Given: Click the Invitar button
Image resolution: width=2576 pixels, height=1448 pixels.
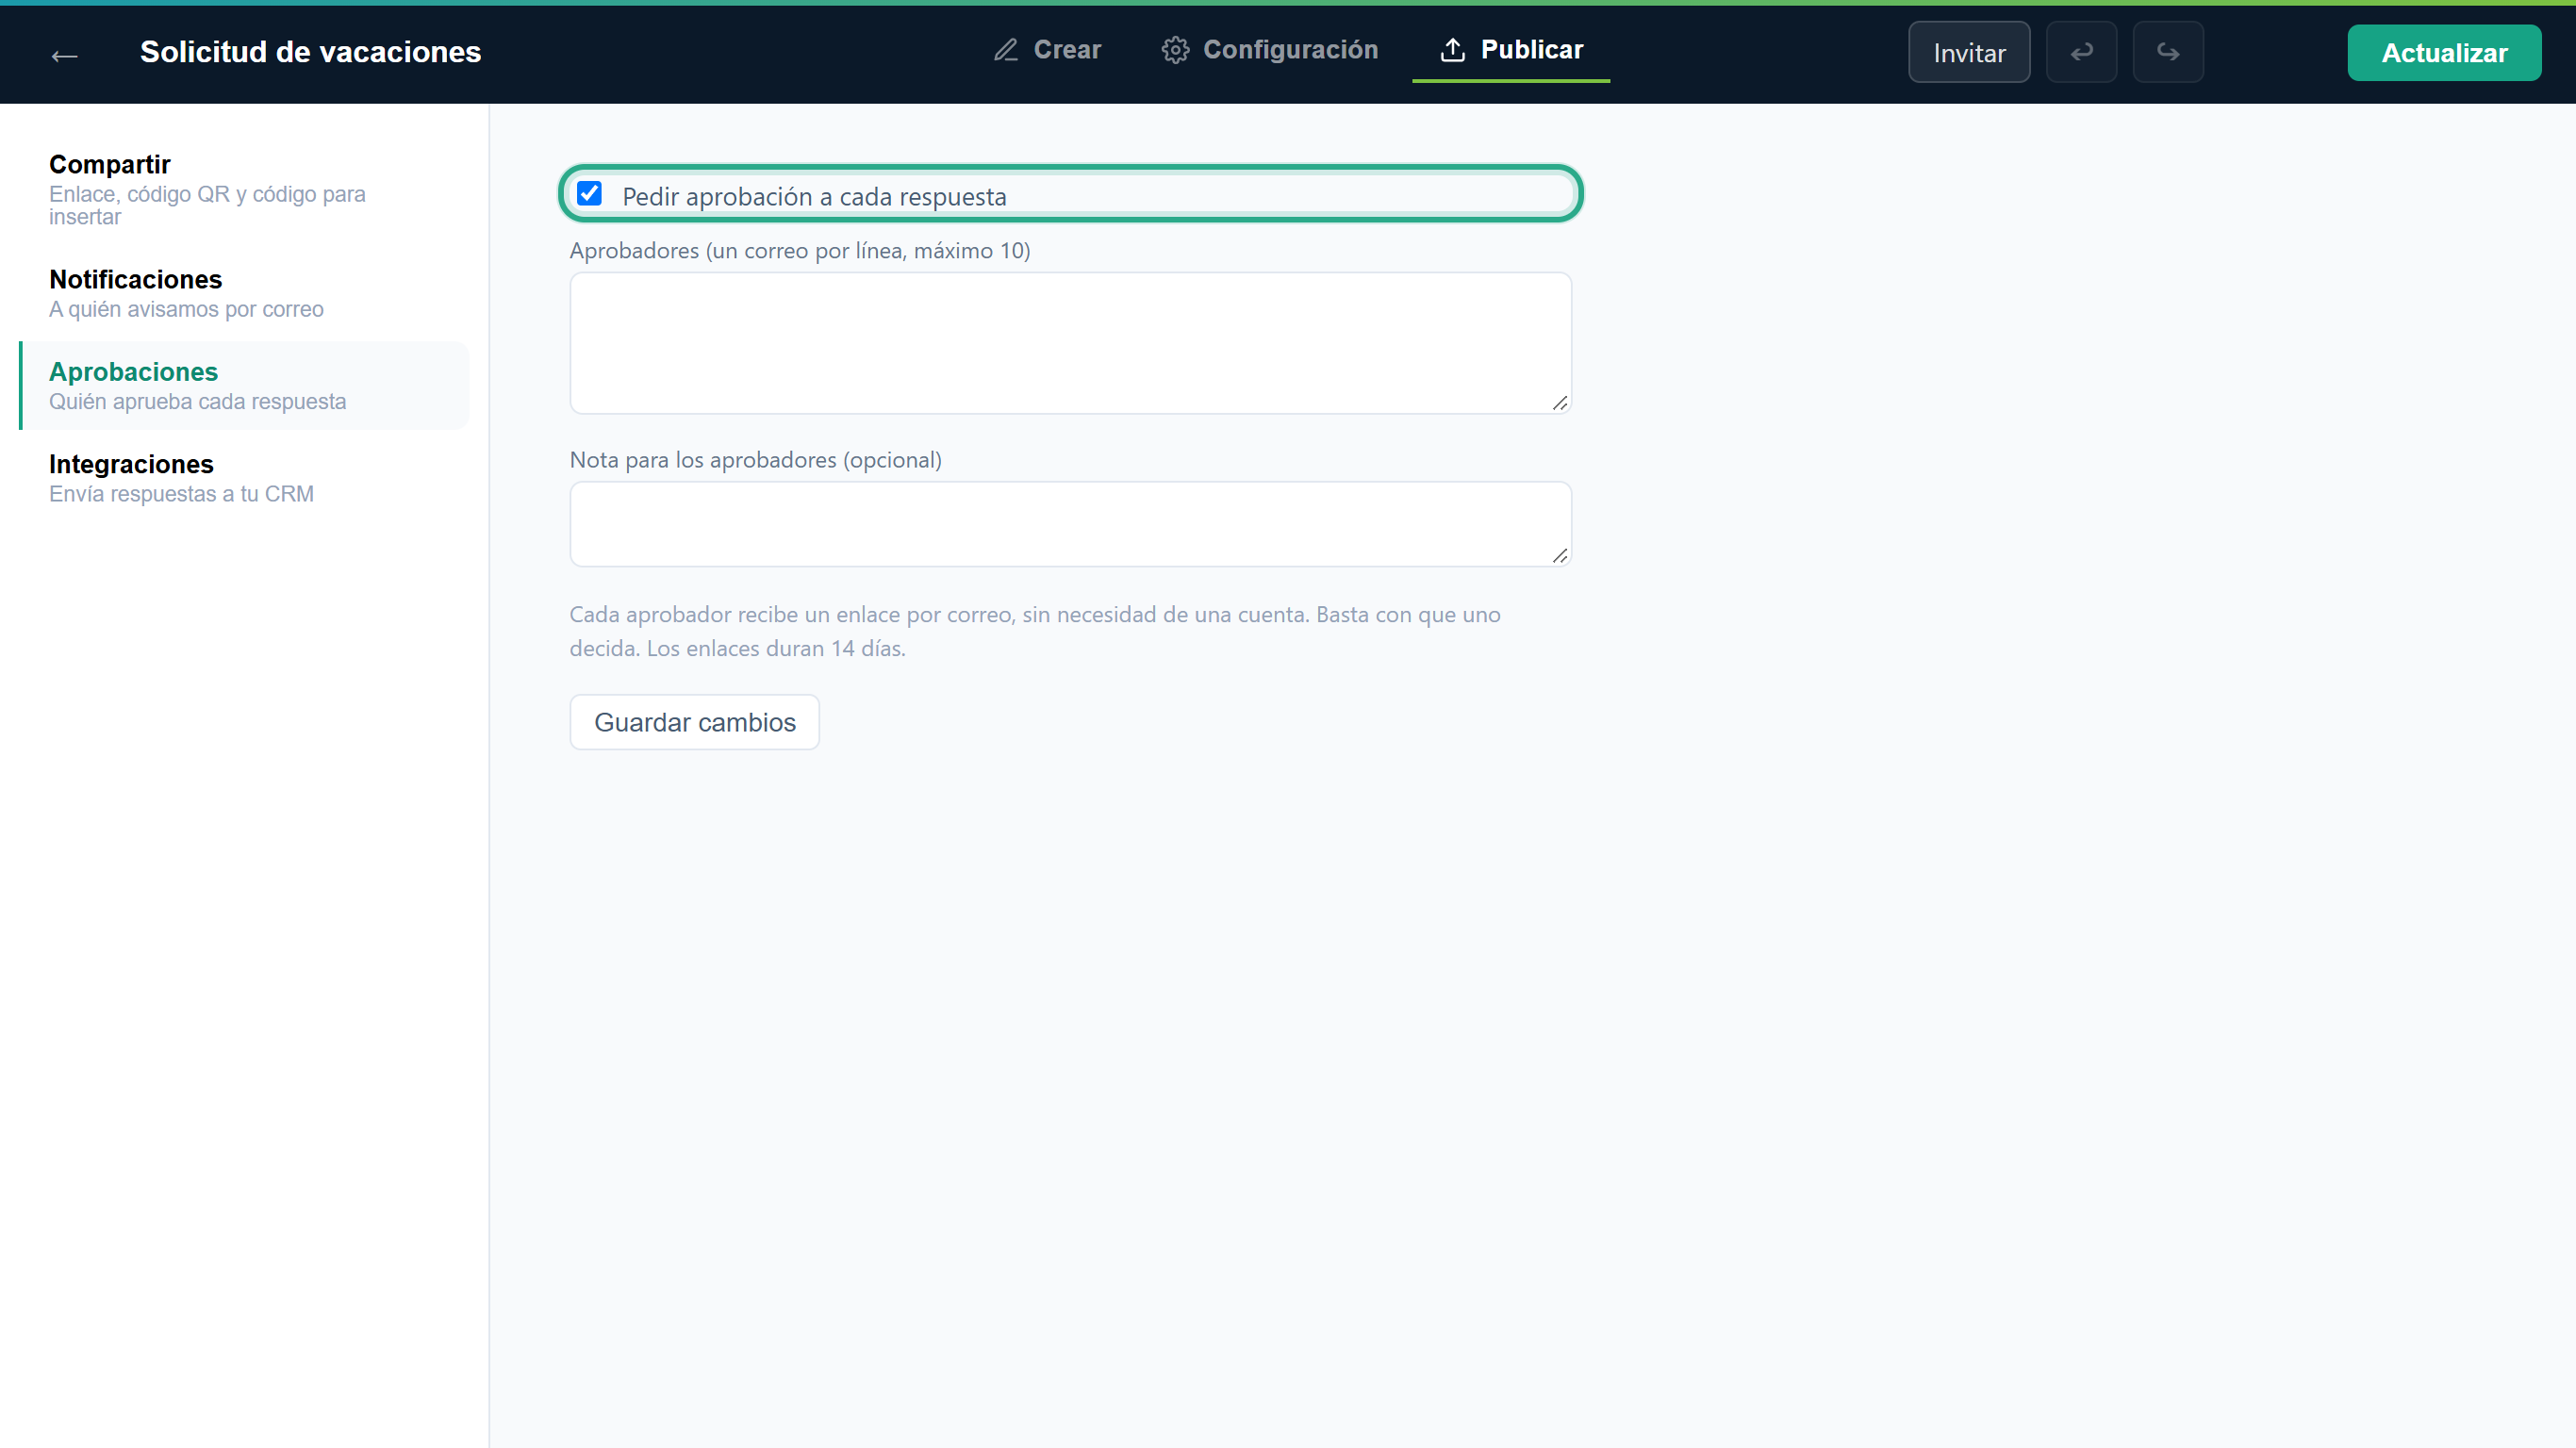Looking at the screenshot, I should pos(1968,52).
